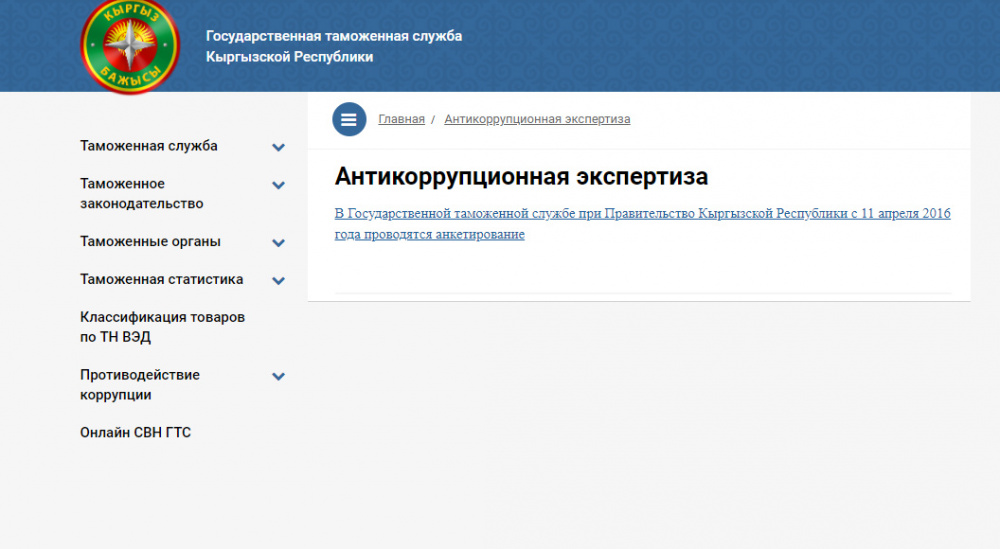Click the Kyrgyz customs emblem logo

[129, 46]
